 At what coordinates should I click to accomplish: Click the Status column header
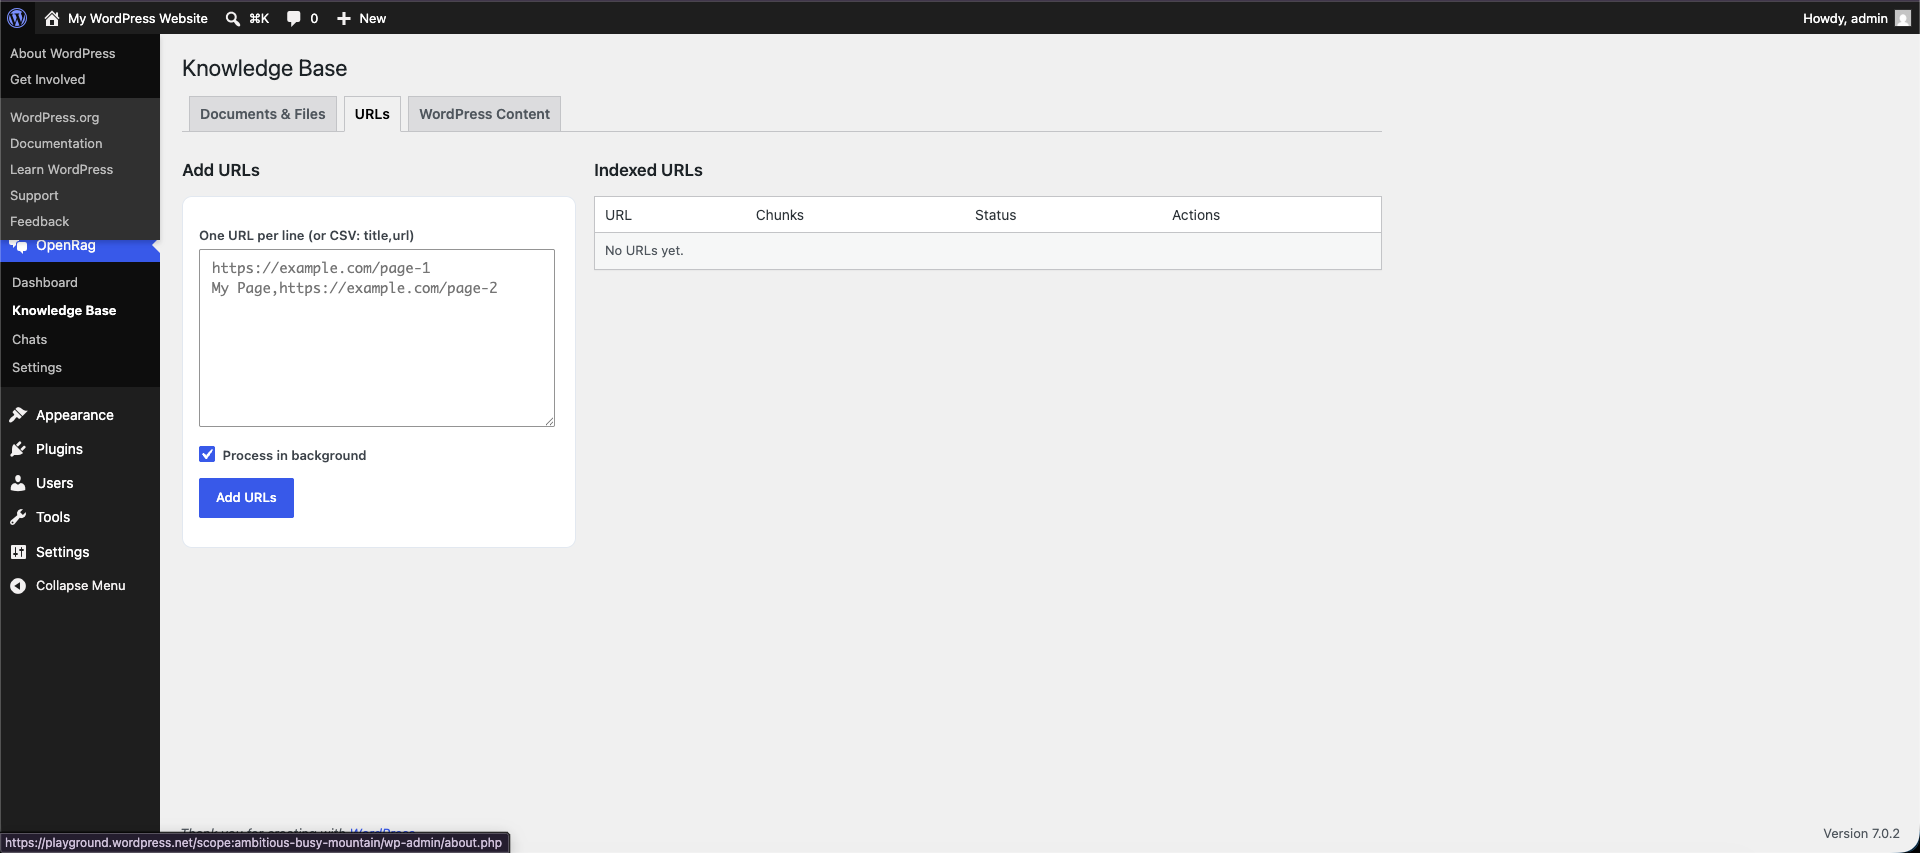click(x=995, y=215)
